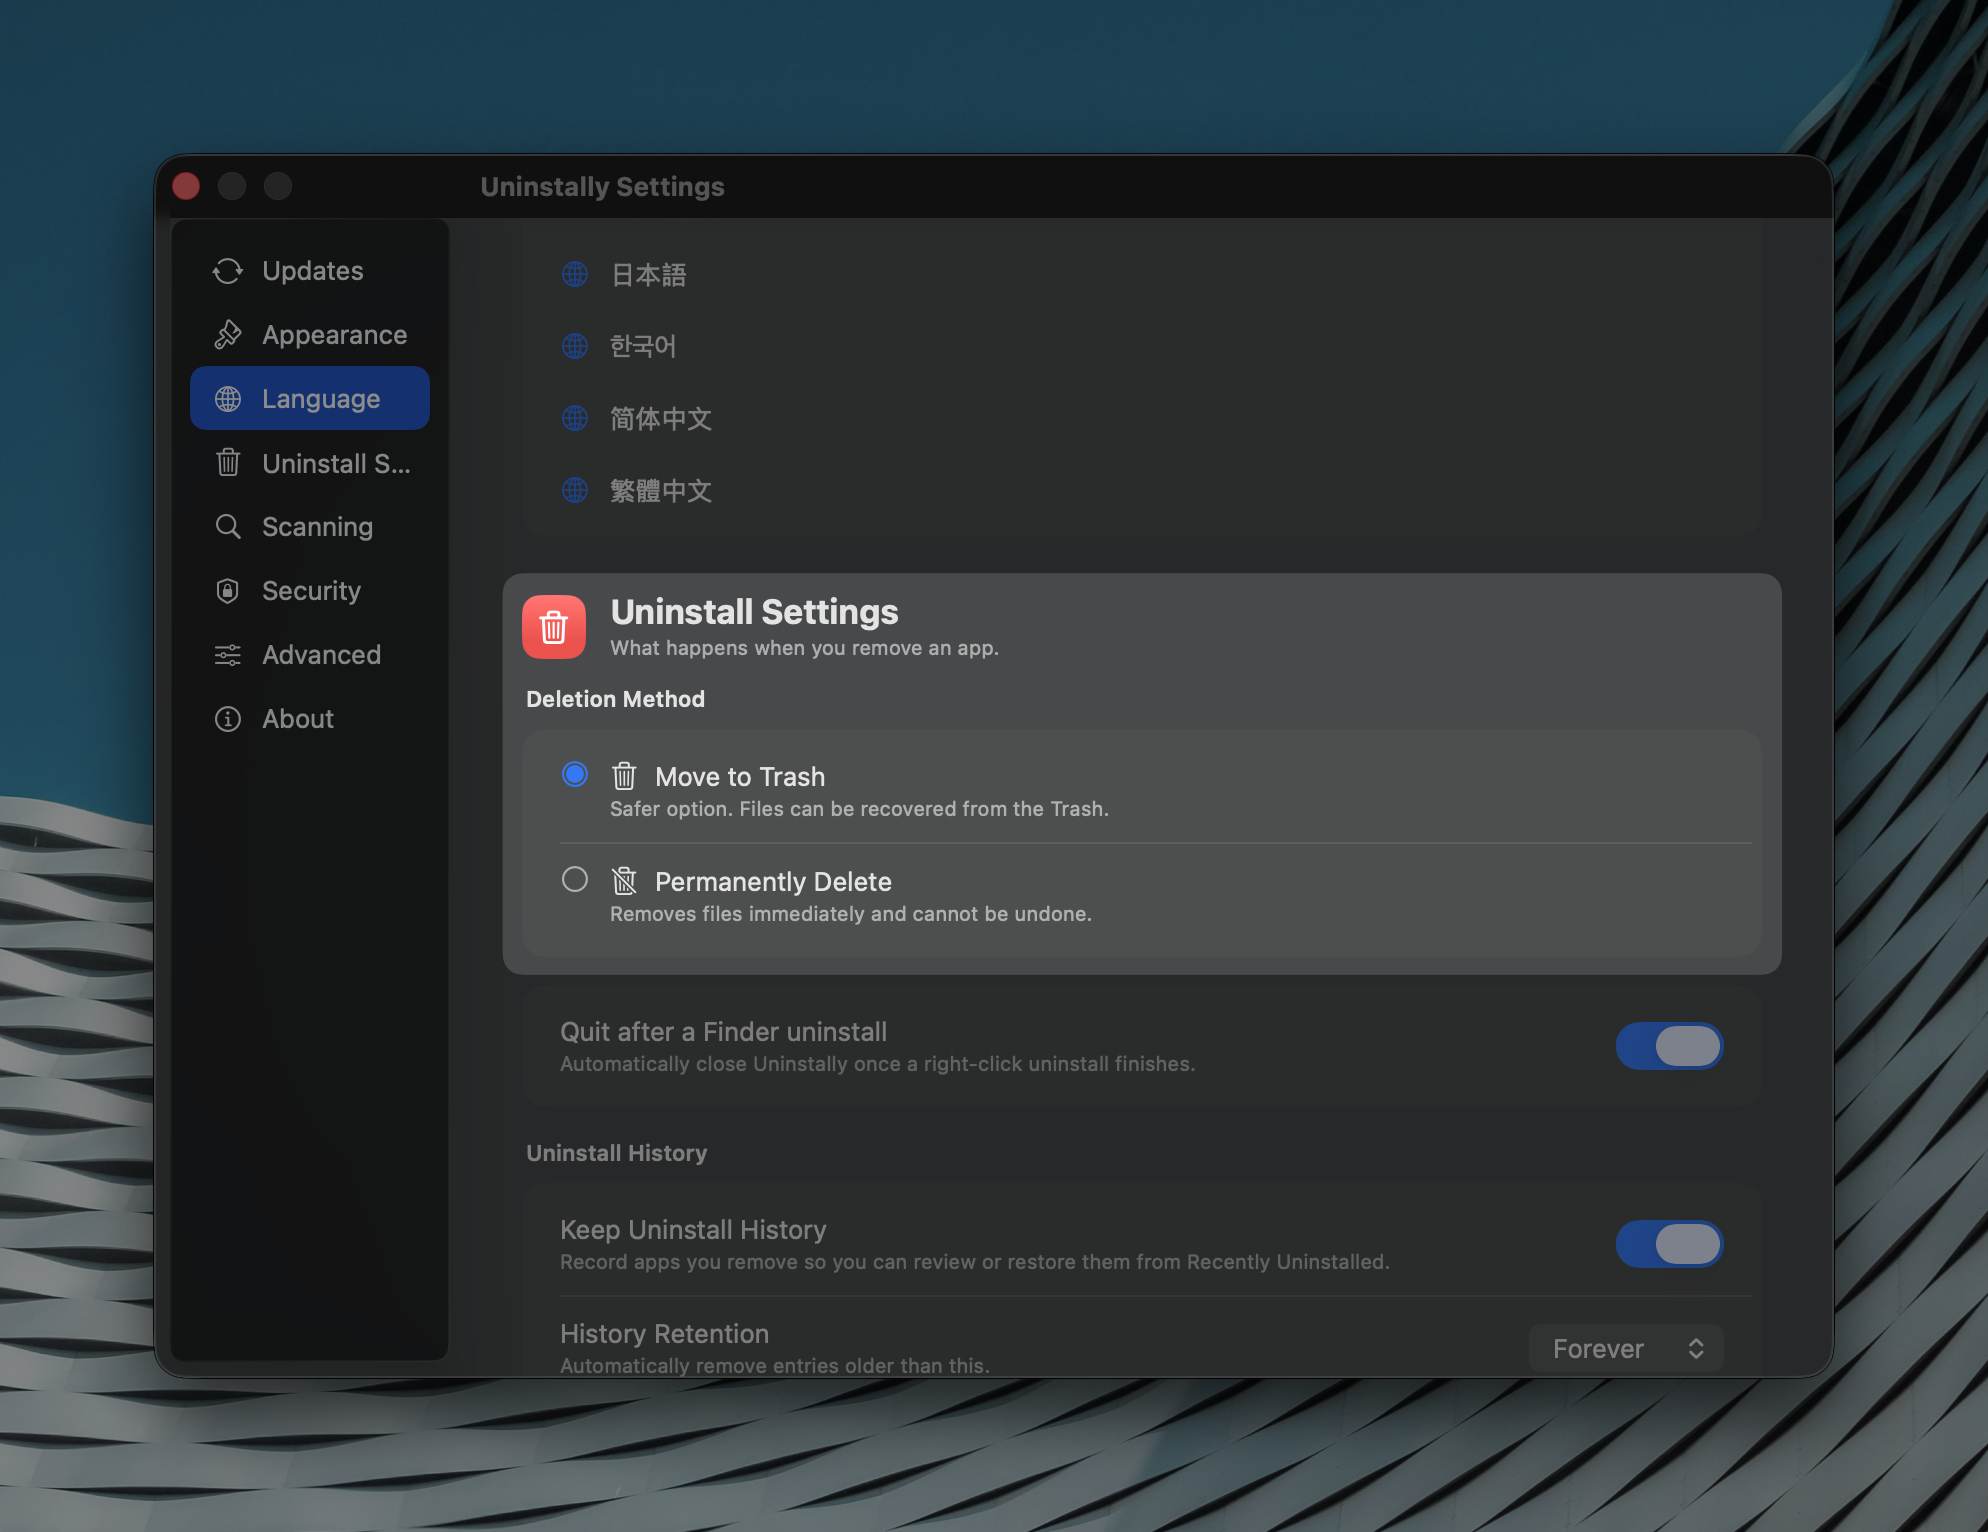1988x1532 pixels.
Task: Click the Language globe icon in the sidebar
Action: 228,399
